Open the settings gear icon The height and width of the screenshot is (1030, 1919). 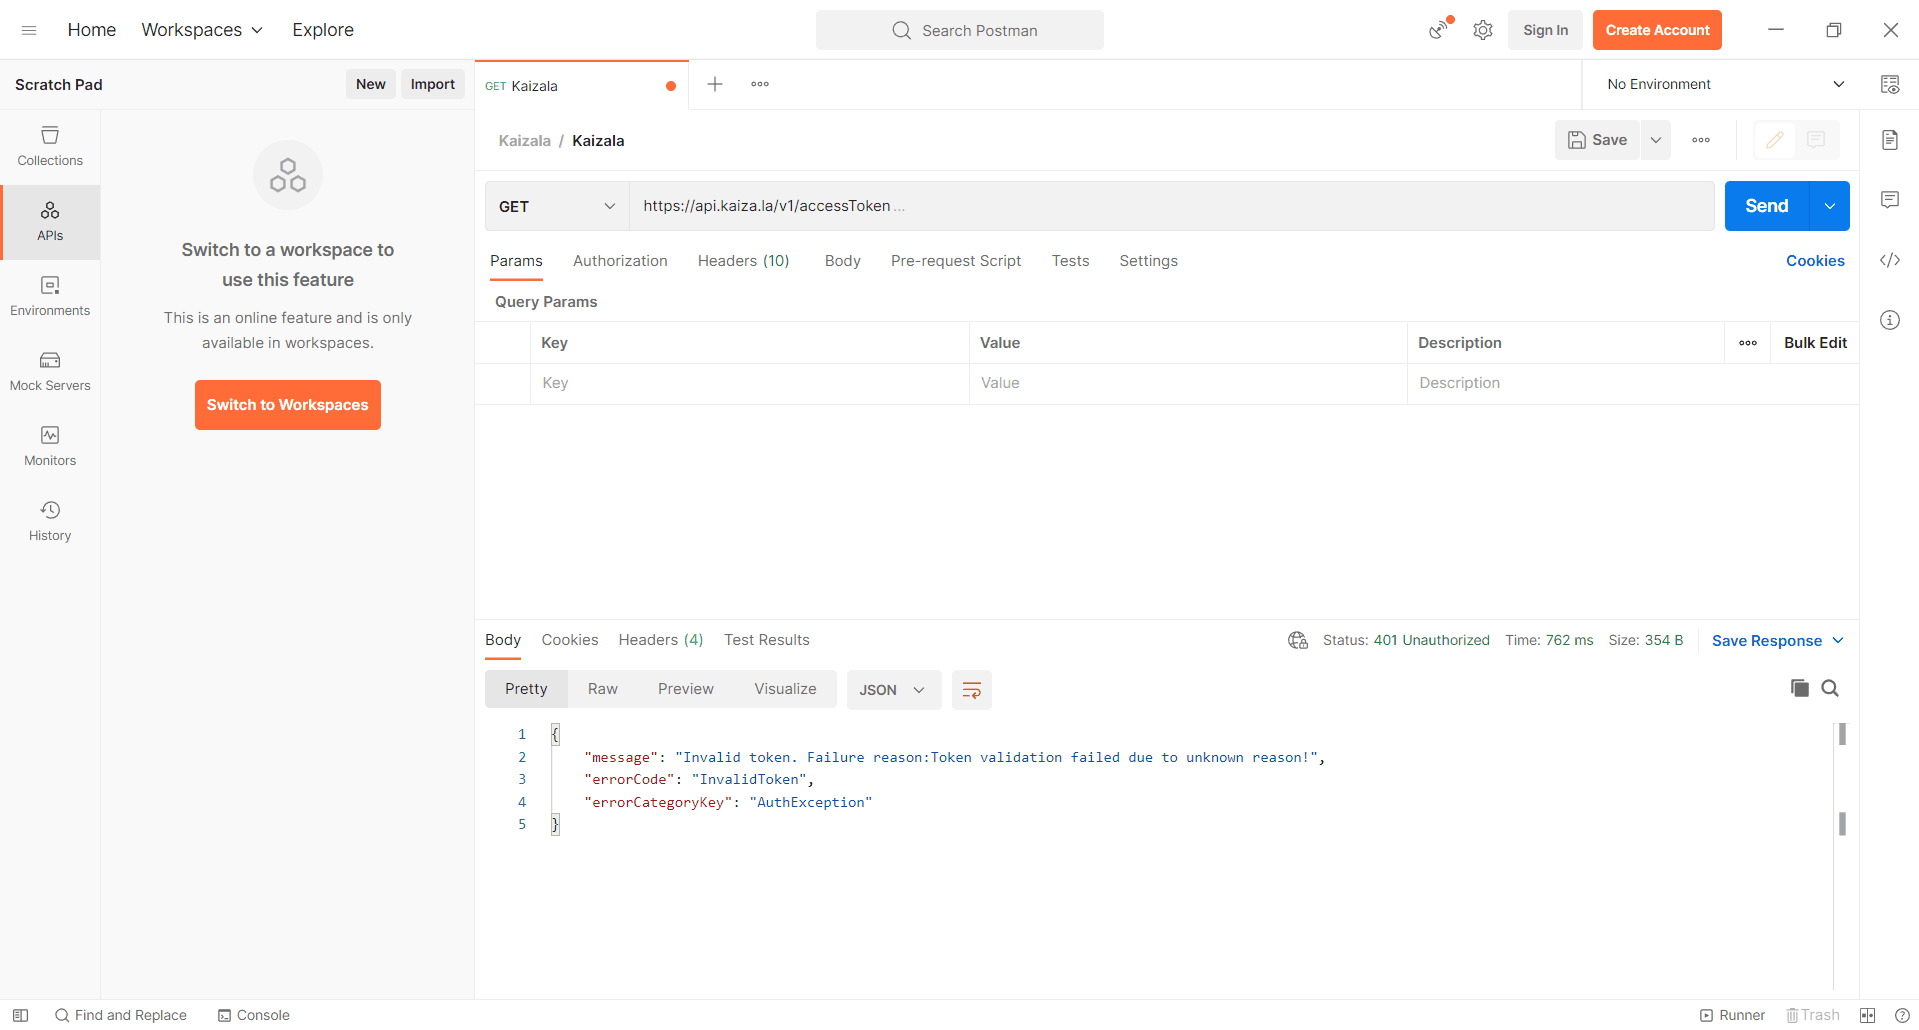(1483, 30)
